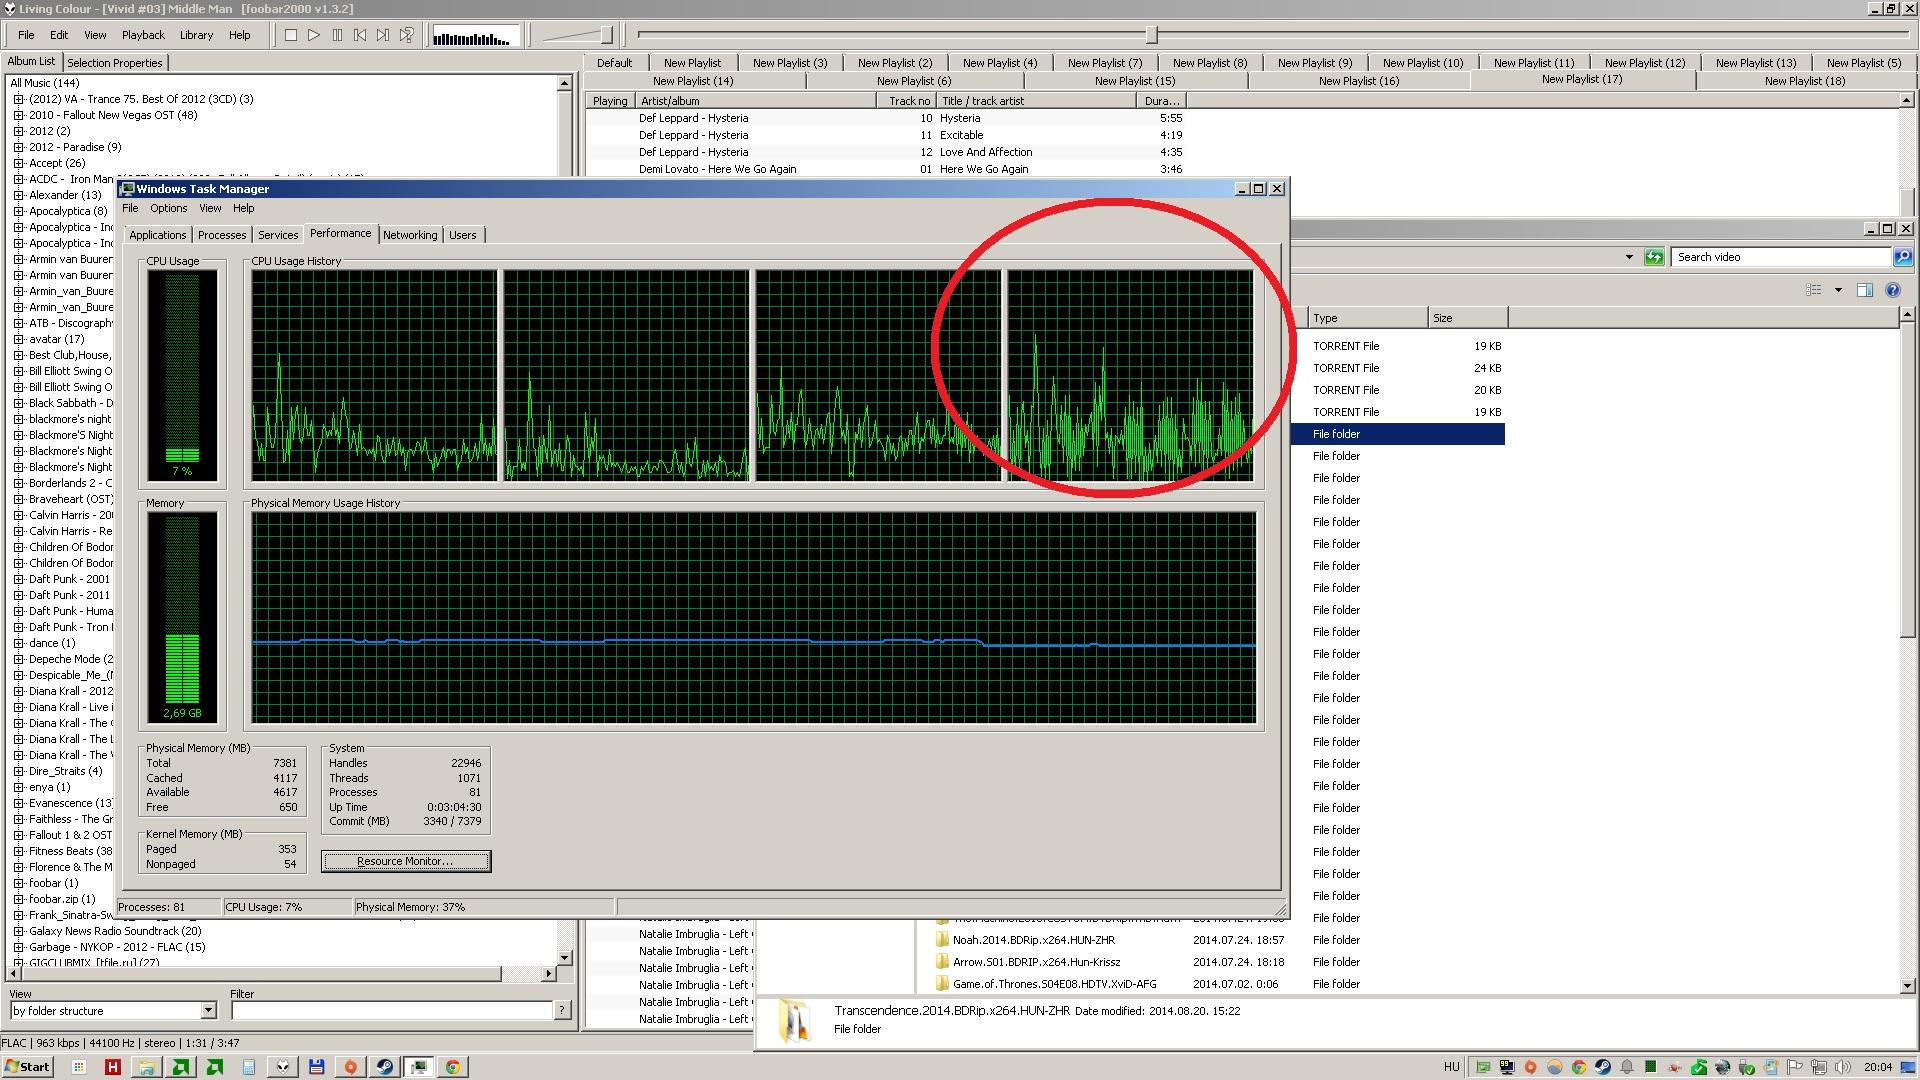1920x1080 pixels.
Task: Click album list scrollbar down arrow
Action: point(565,957)
